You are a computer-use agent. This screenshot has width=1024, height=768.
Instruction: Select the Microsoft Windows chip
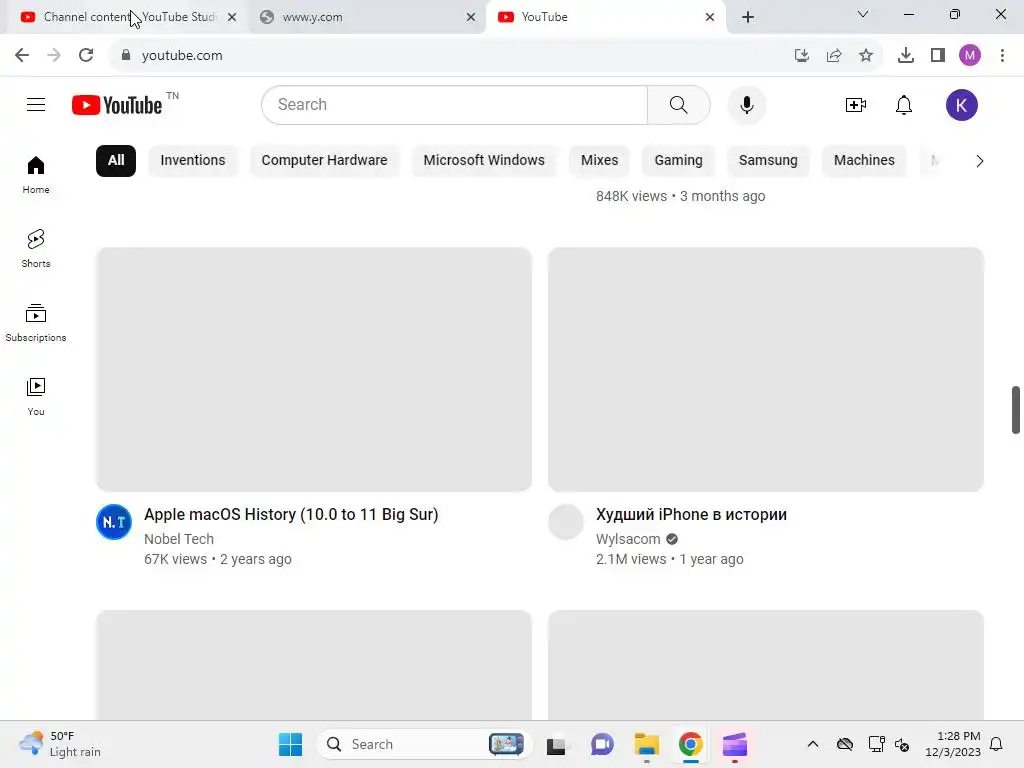point(484,161)
